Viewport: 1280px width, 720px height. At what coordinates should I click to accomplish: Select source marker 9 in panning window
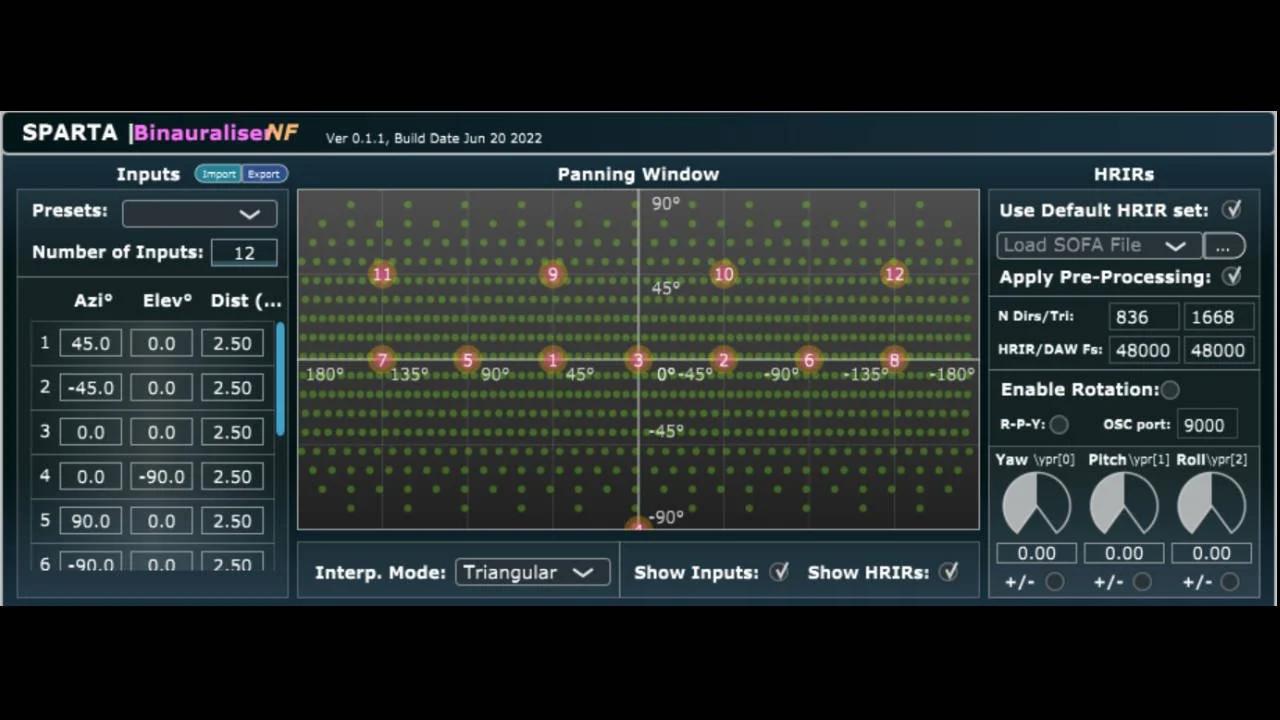(553, 274)
